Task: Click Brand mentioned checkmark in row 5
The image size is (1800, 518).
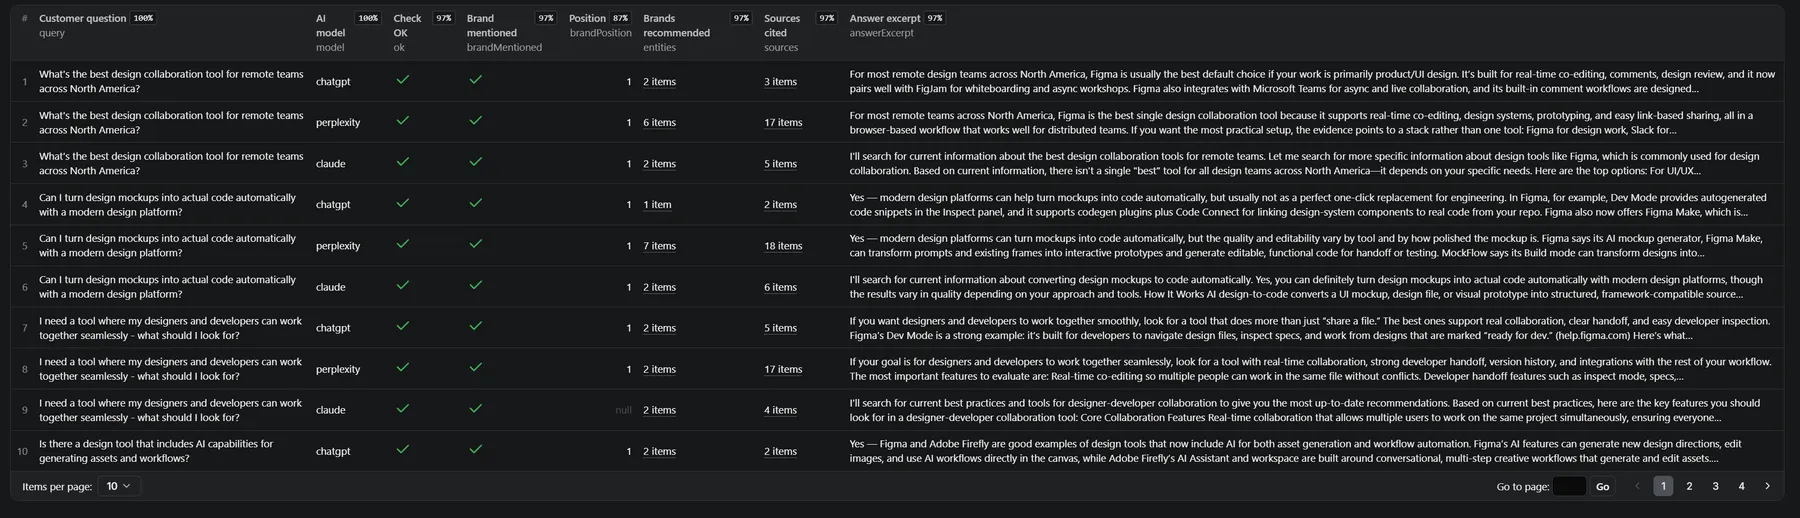Action: pos(476,243)
